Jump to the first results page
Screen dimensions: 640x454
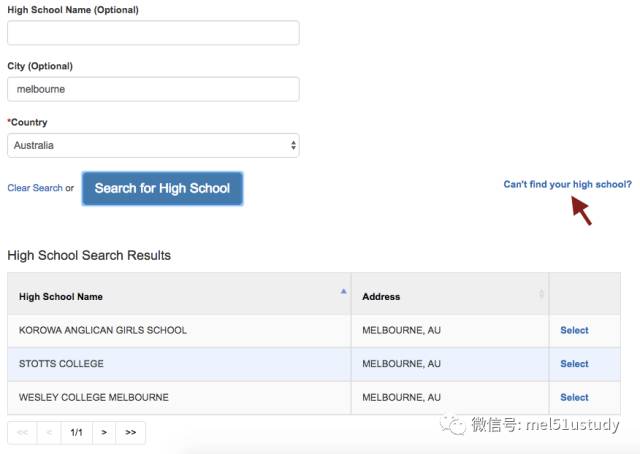point(22,432)
